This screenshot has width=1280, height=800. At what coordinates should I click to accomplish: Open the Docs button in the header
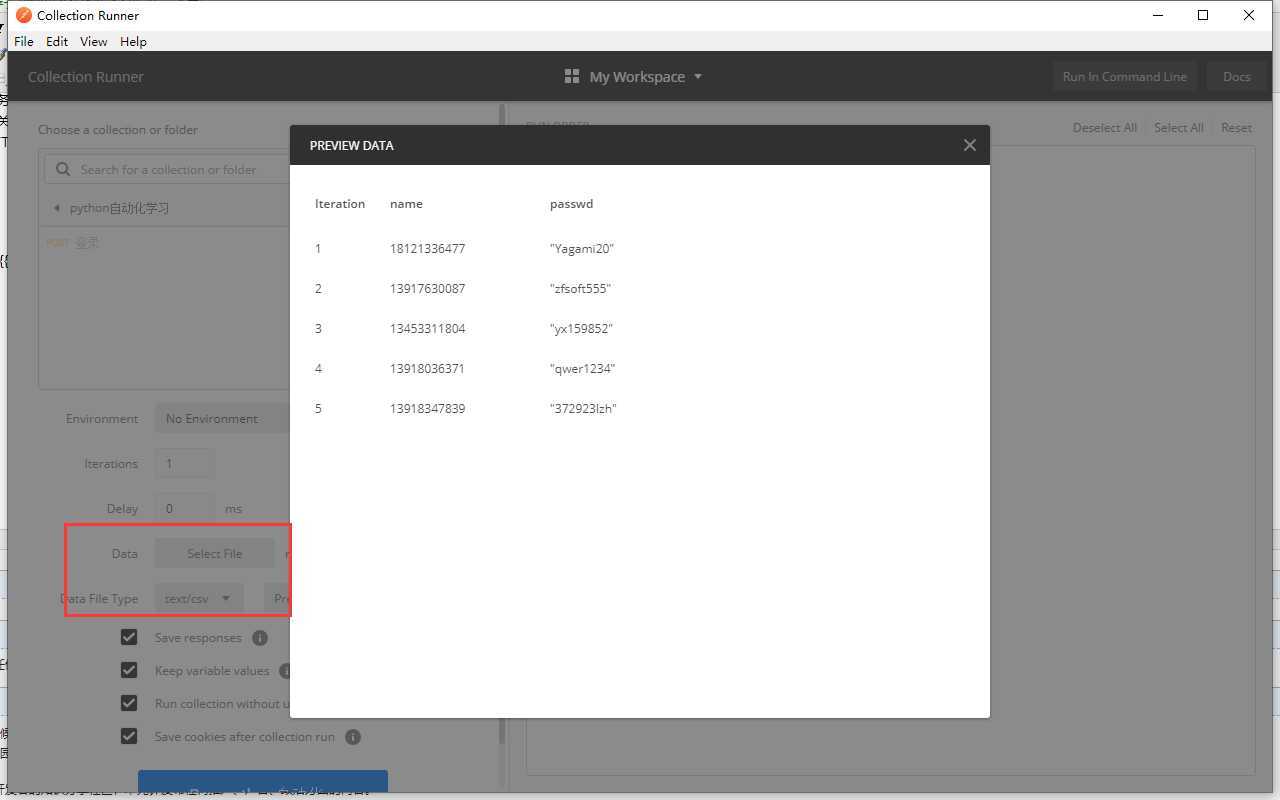pyautogui.click(x=1237, y=77)
